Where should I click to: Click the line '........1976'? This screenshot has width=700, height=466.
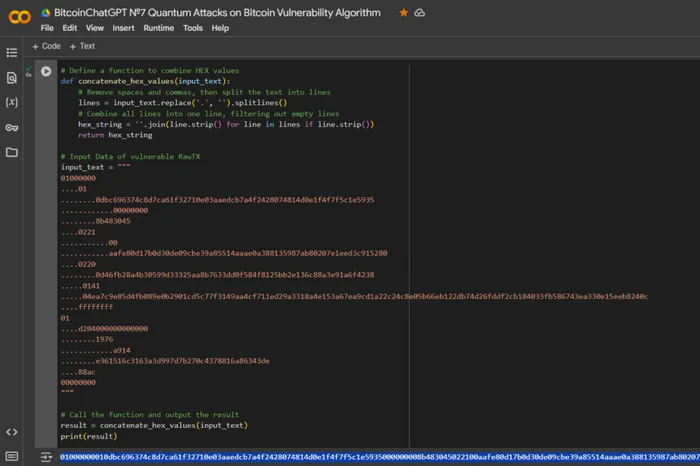(87, 339)
